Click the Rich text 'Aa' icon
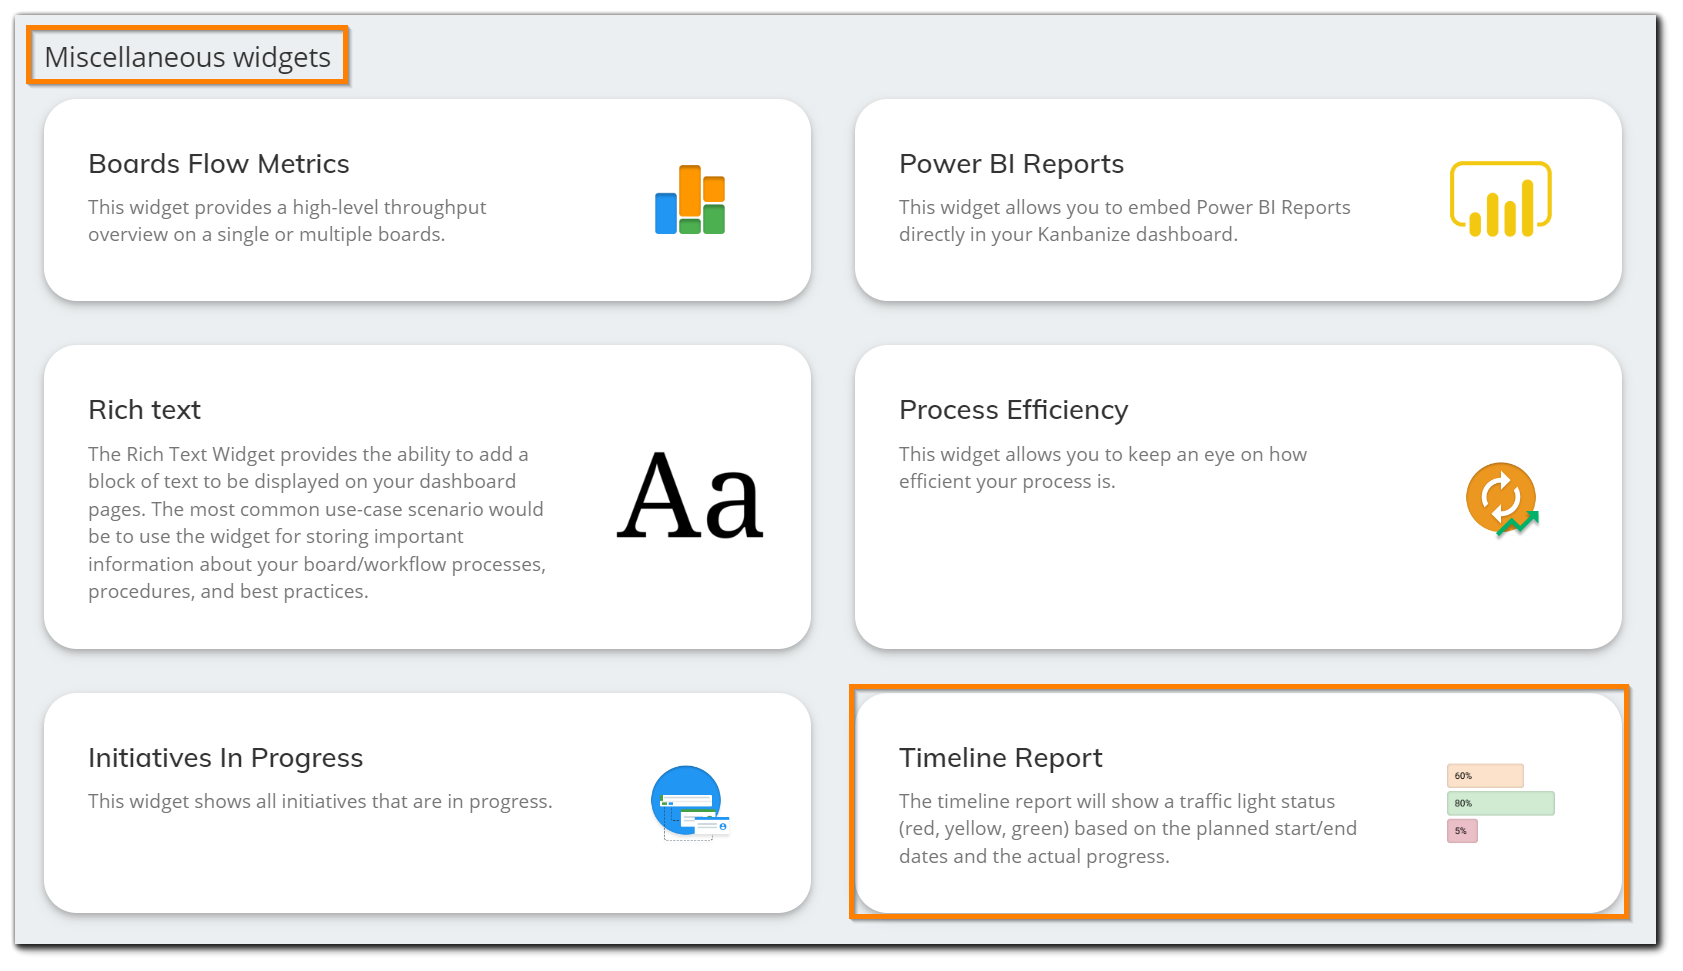The image size is (1683, 971). coord(692,497)
